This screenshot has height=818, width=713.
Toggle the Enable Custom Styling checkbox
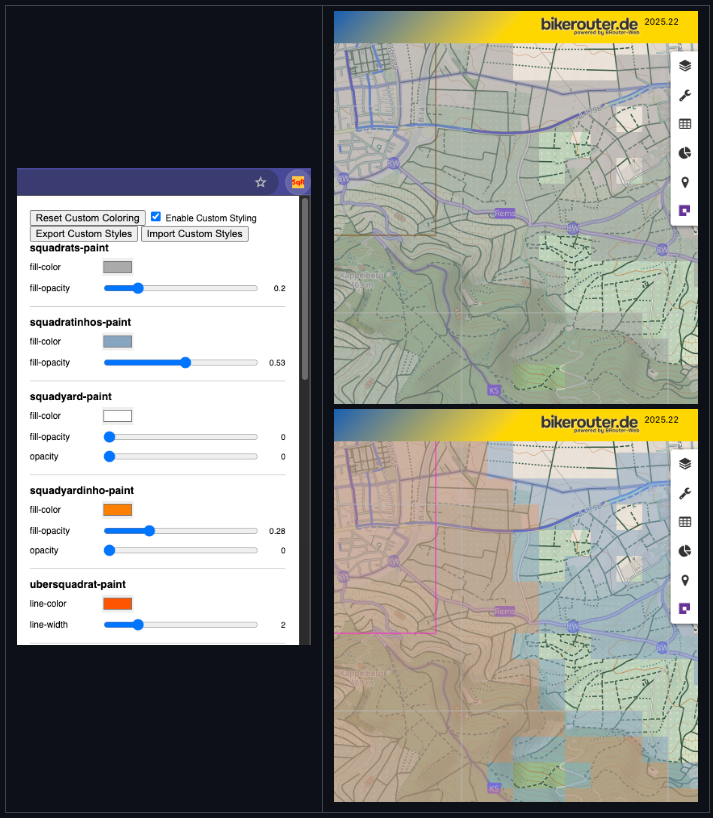point(156,217)
